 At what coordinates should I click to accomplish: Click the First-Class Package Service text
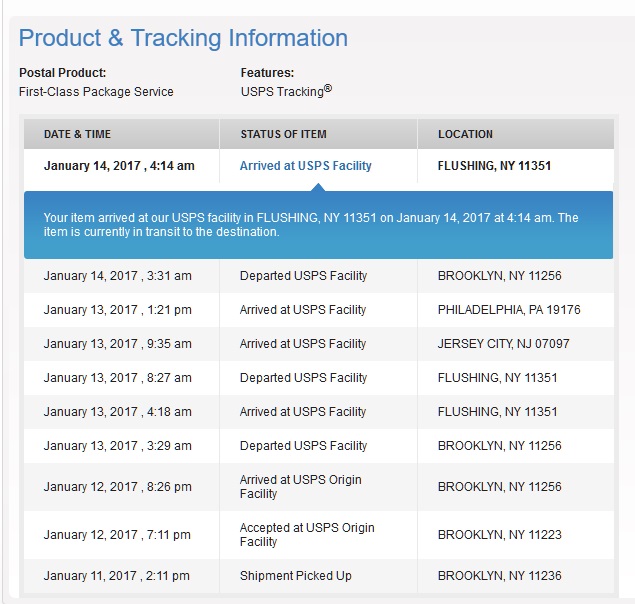click(96, 92)
